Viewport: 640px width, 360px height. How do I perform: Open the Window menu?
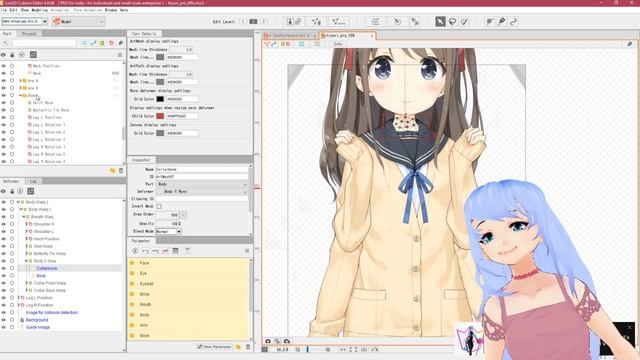(x=111, y=10)
